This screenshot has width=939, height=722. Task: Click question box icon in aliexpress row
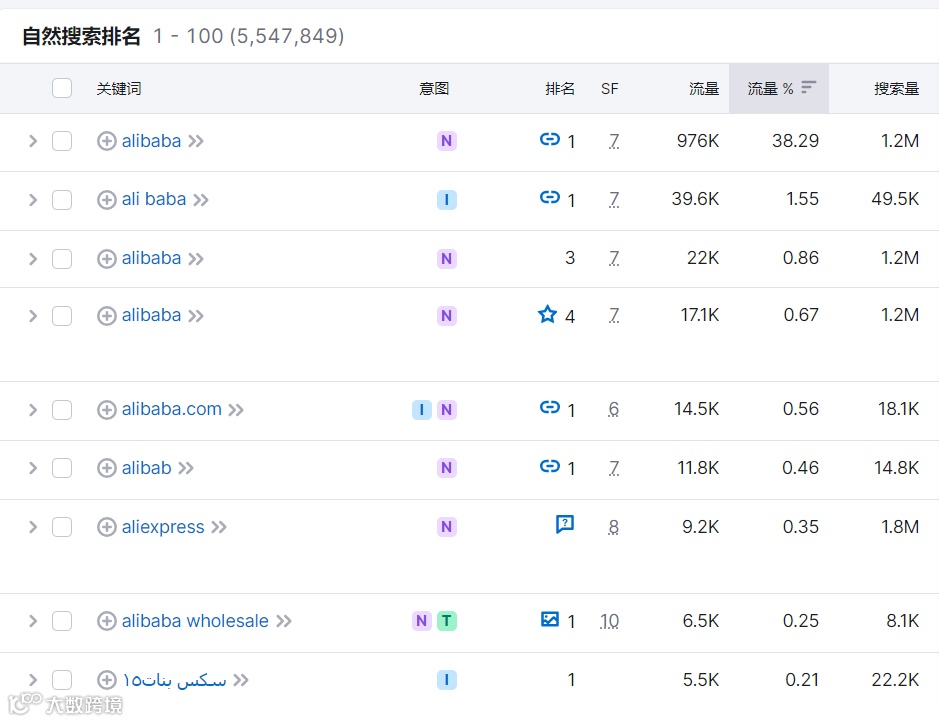coord(565,524)
